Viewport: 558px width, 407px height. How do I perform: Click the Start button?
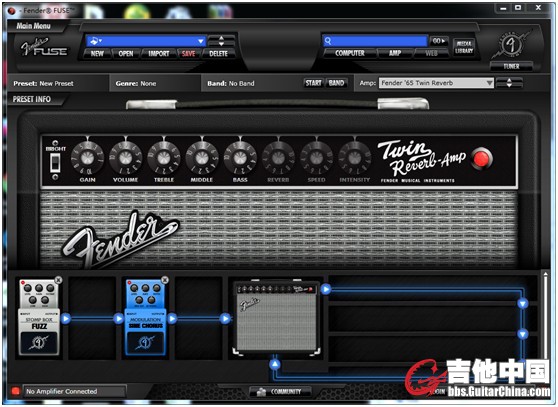point(313,83)
